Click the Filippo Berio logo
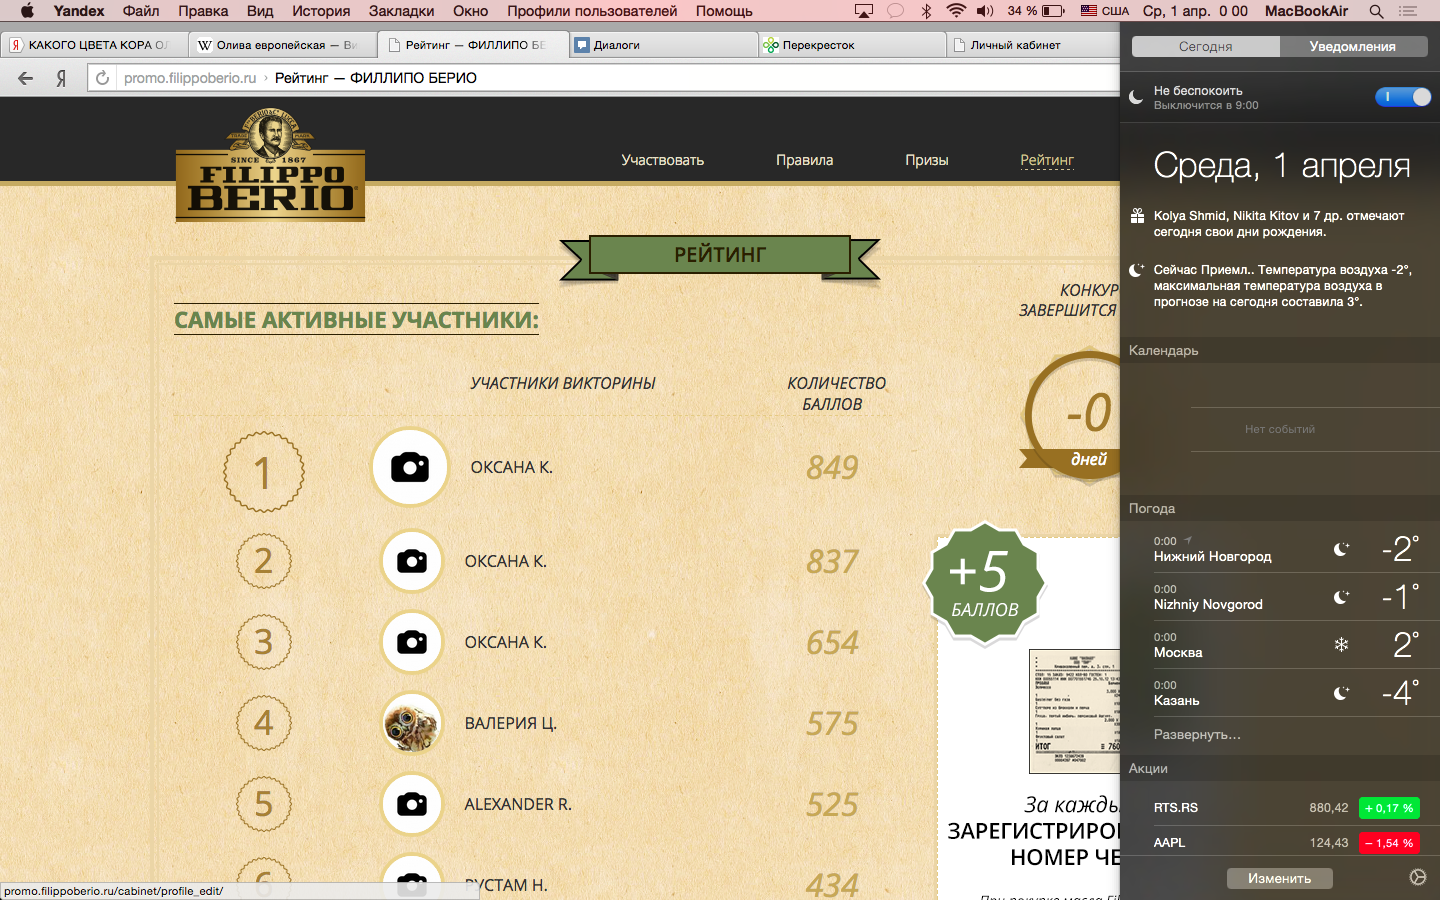Image resolution: width=1440 pixels, height=900 pixels. pos(270,165)
